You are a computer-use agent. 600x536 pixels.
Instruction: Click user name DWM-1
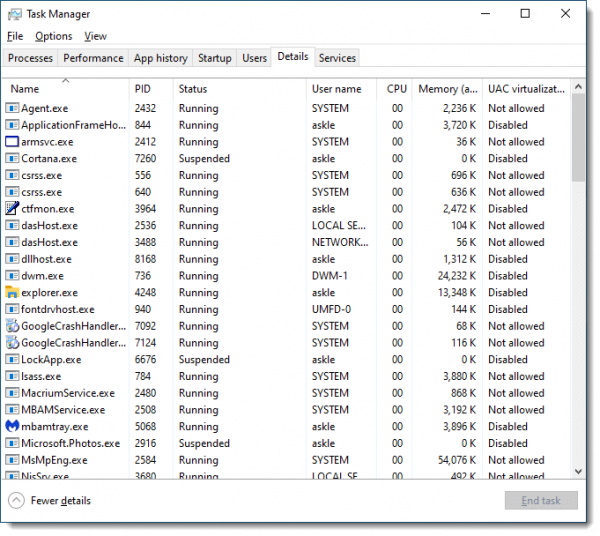[329, 276]
